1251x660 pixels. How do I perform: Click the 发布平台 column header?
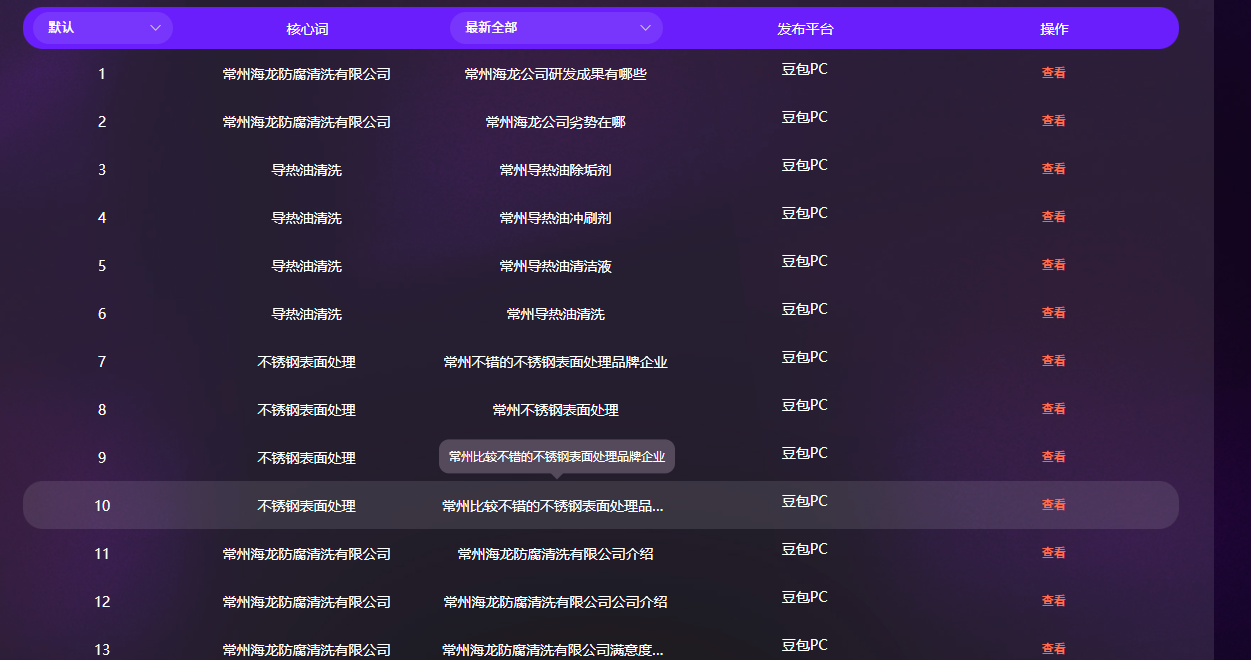point(805,29)
